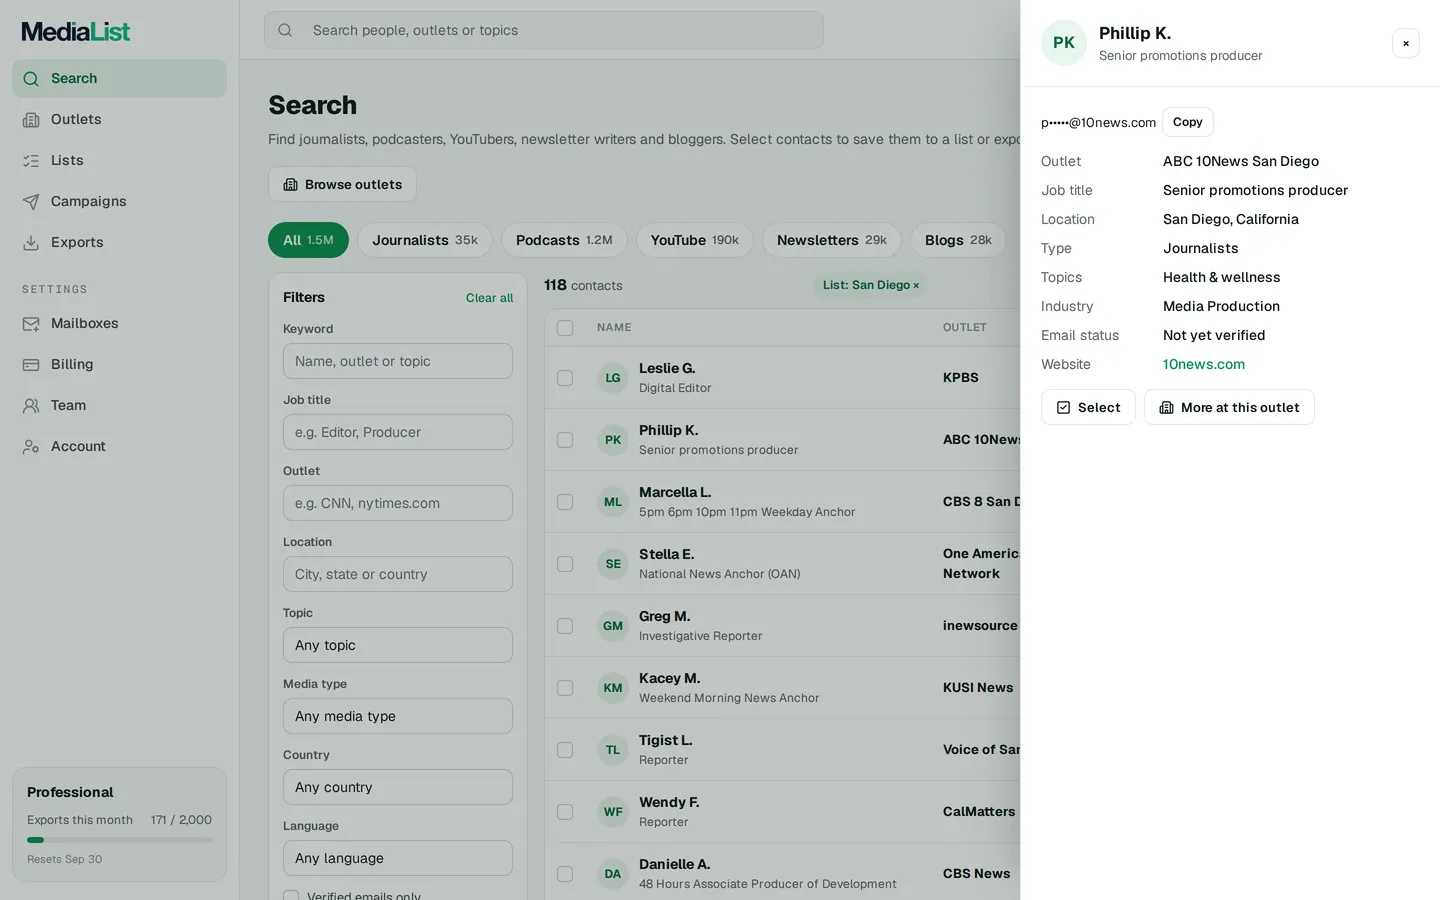Image resolution: width=1440 pixels, height=900 pixels.
Task: Open the 10news.com website link
Action: [x=1204, y=364]
